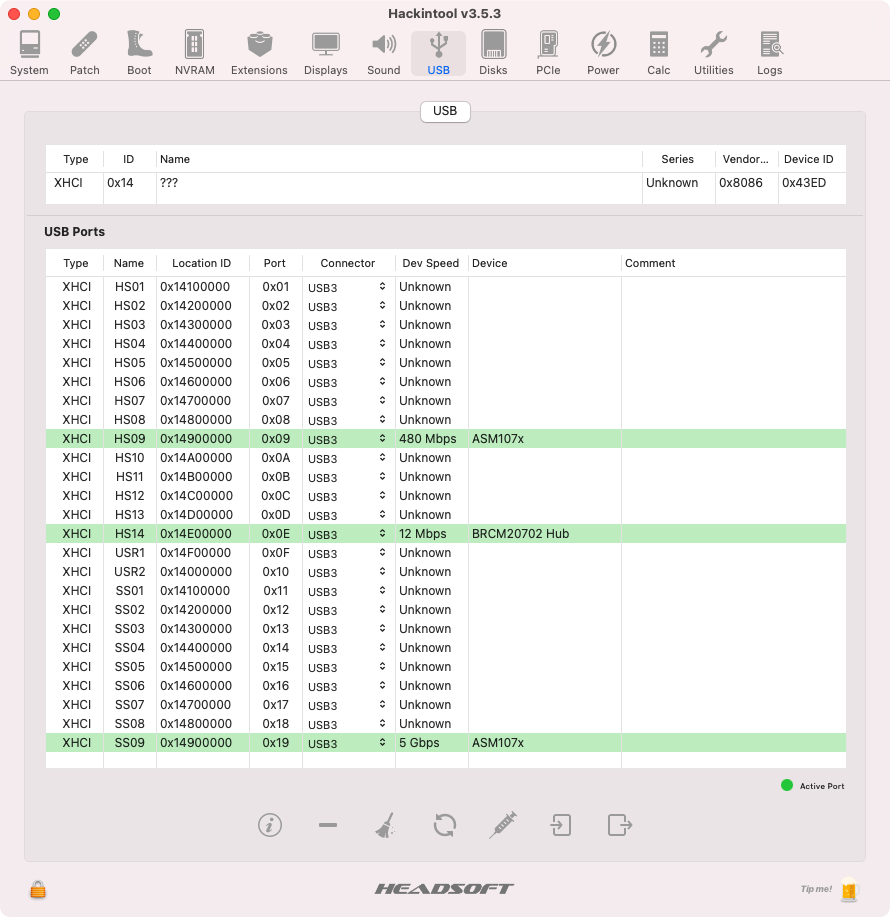Click vendor value 0x8086
This screenshot has height=917, width=890.
tap(741, 182)
